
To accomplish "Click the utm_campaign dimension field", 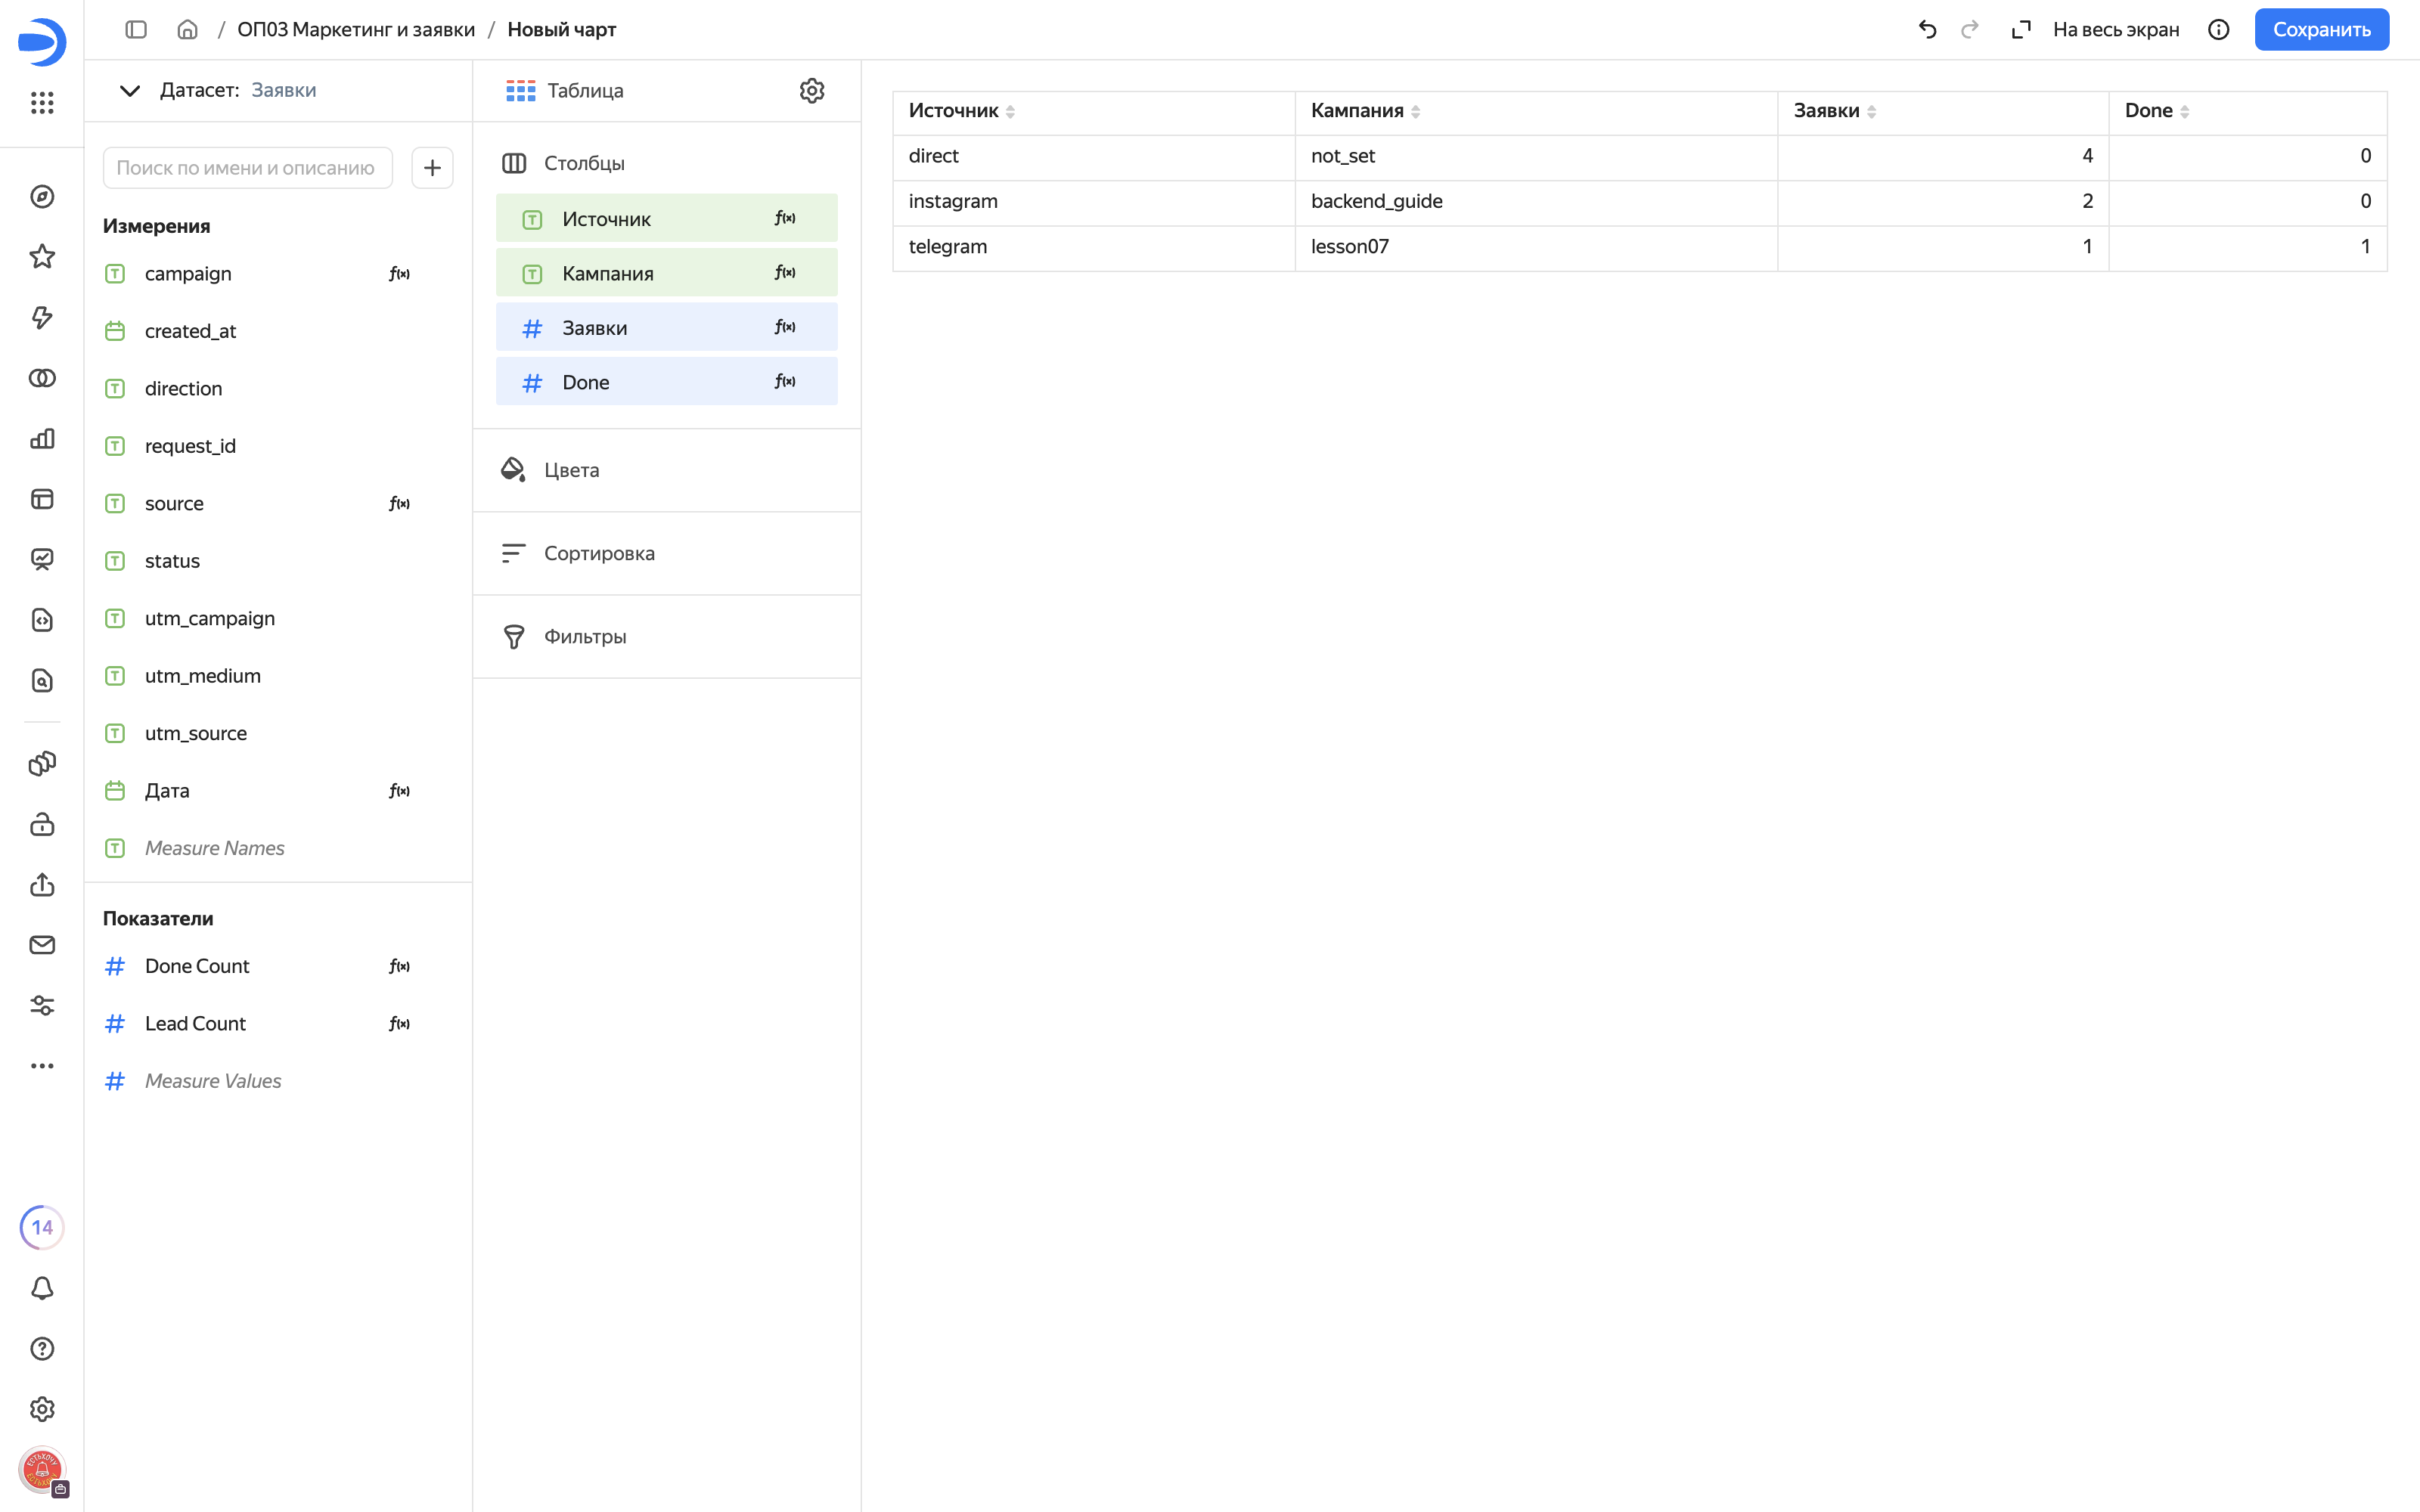I will pos(210,618).
